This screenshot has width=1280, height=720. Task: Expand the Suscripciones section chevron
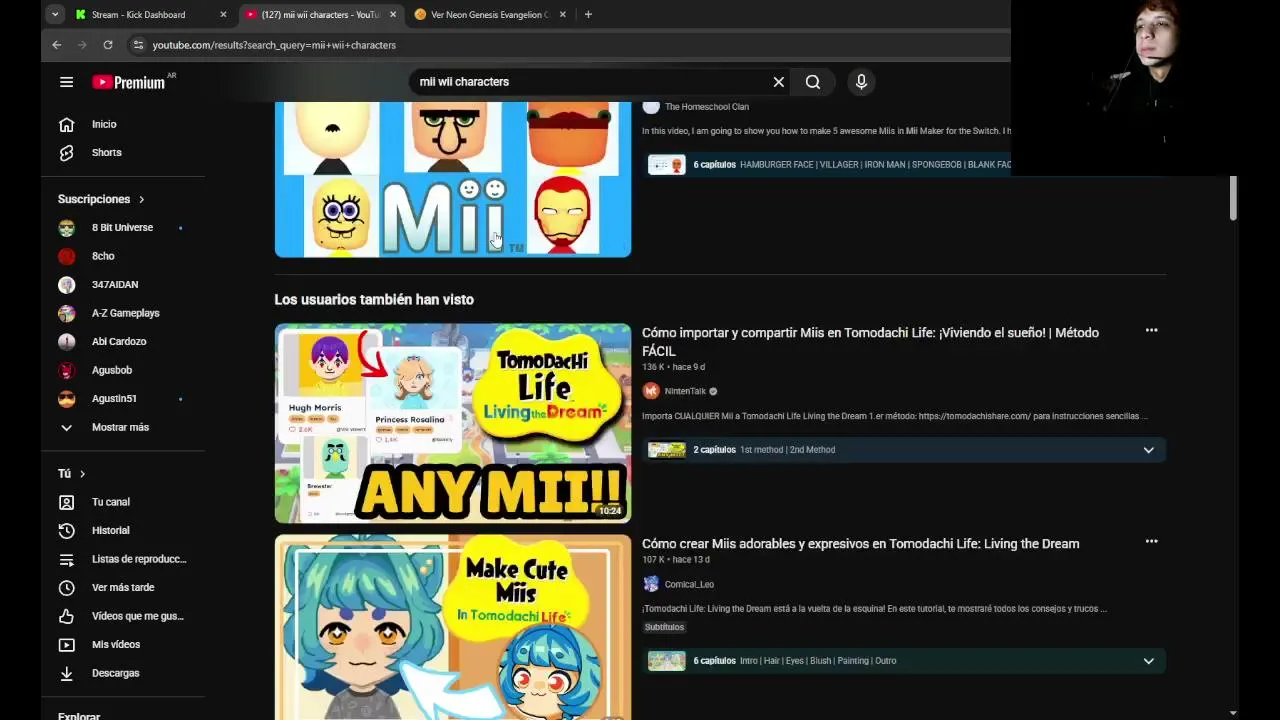tap(141, 200)
